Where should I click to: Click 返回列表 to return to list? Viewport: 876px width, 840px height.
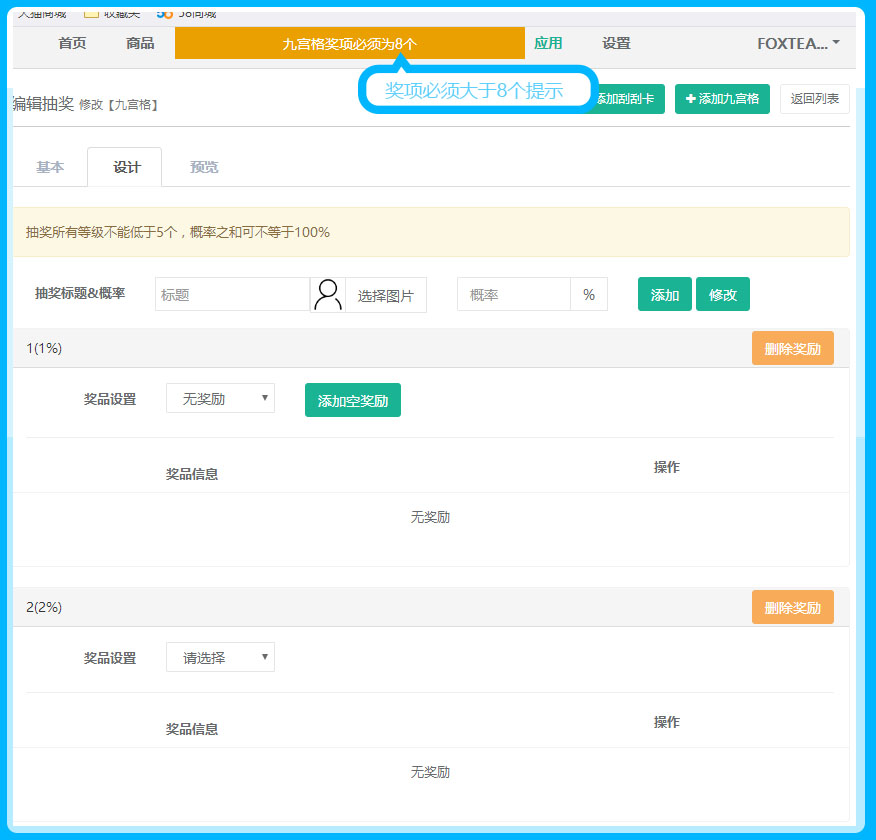pyautogui.click(x=814, y=99)
